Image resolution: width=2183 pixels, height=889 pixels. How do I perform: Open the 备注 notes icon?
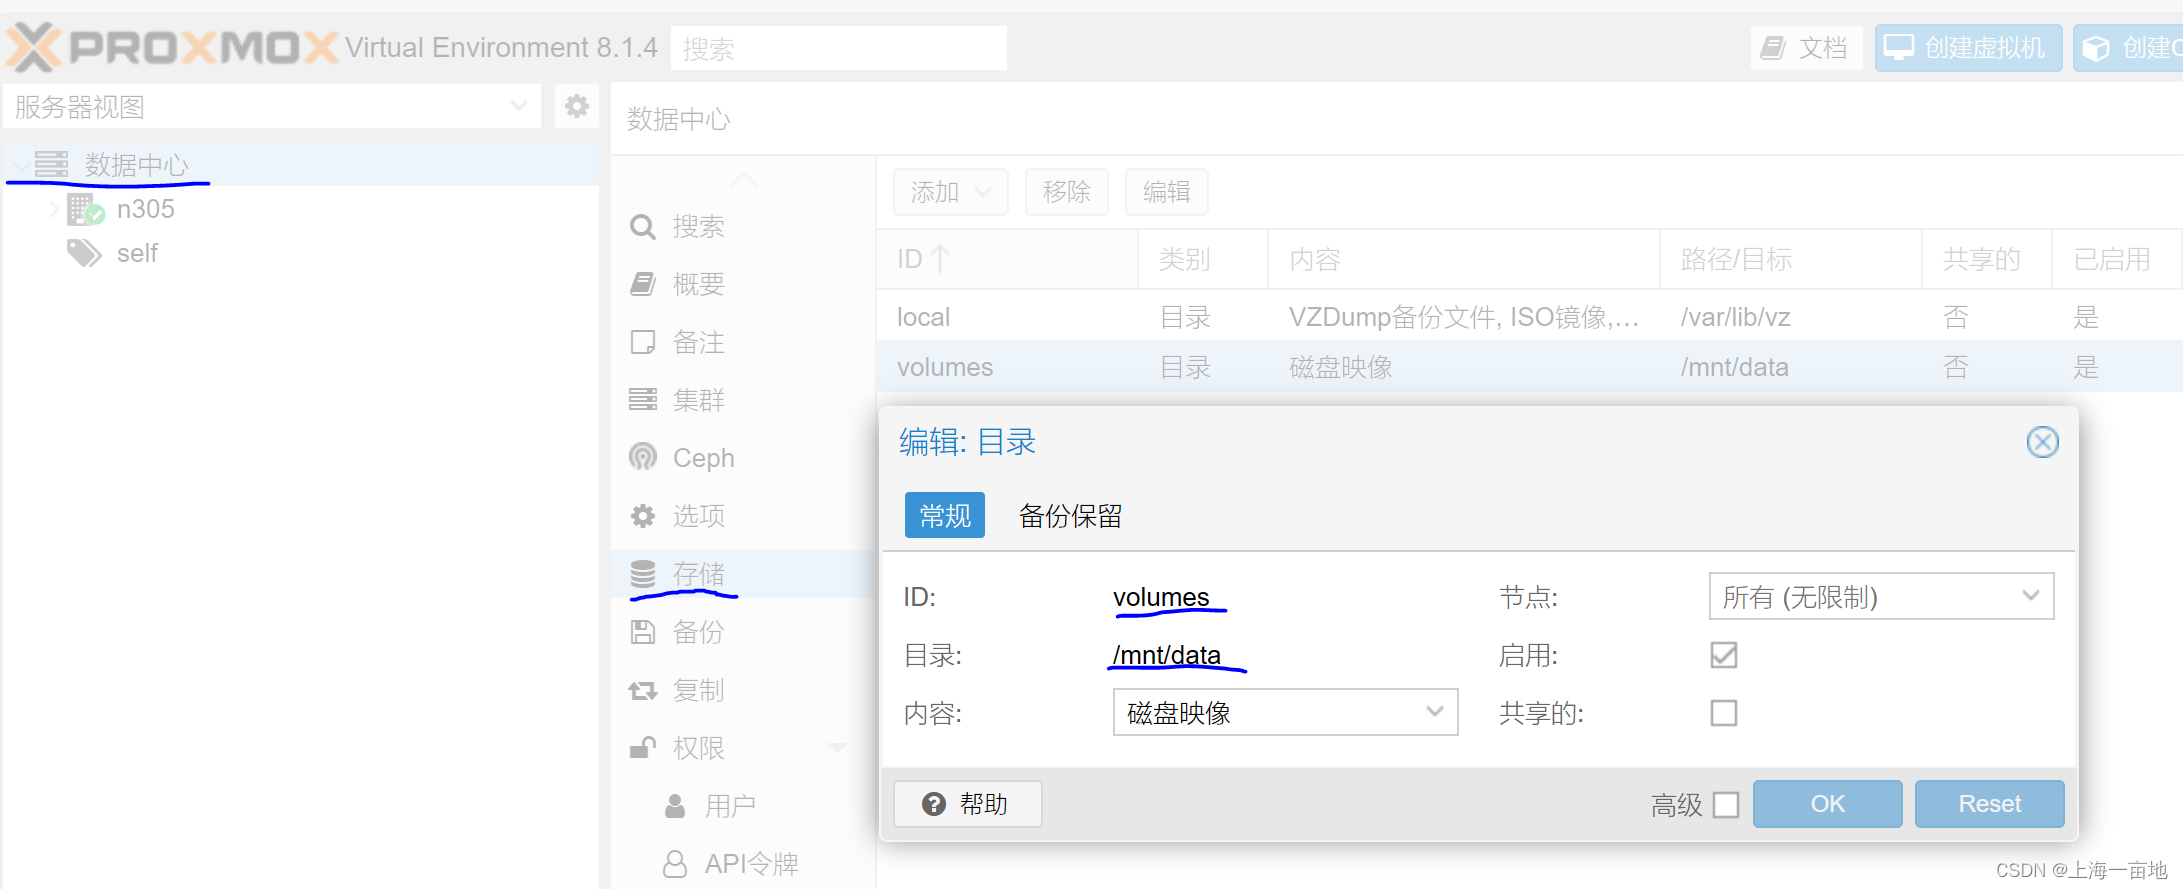[x=643, y=342]
